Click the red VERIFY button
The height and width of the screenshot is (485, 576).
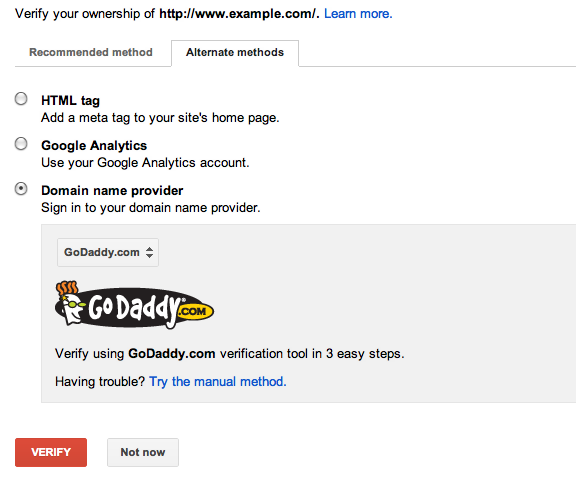pyautogui.click(x=51, y=452)
